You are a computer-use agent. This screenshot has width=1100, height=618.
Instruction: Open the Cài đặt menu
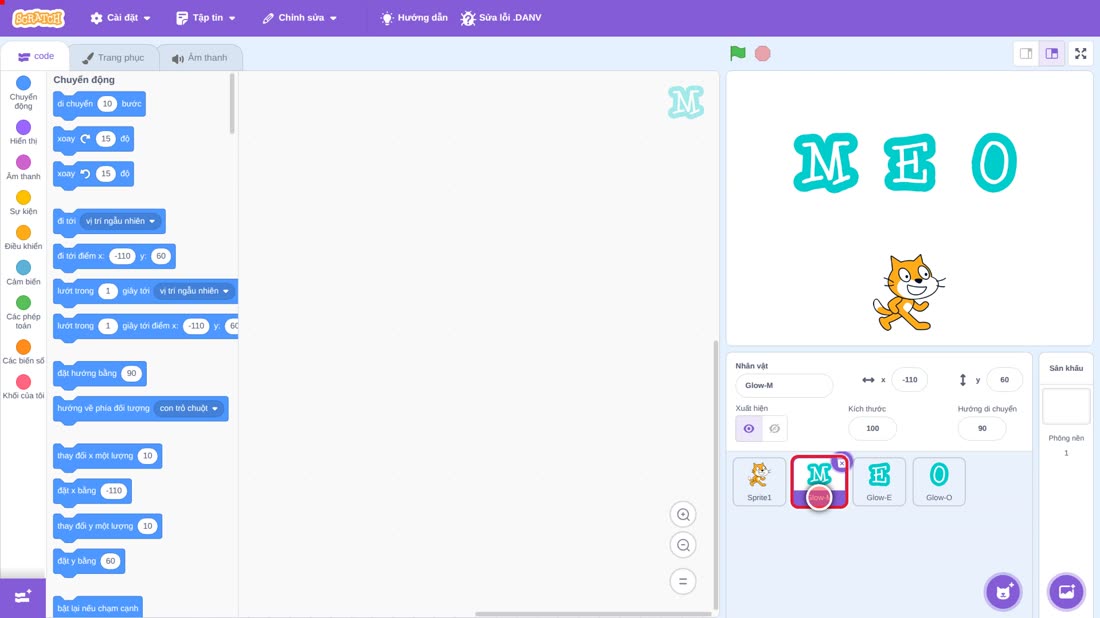point(121,18)
